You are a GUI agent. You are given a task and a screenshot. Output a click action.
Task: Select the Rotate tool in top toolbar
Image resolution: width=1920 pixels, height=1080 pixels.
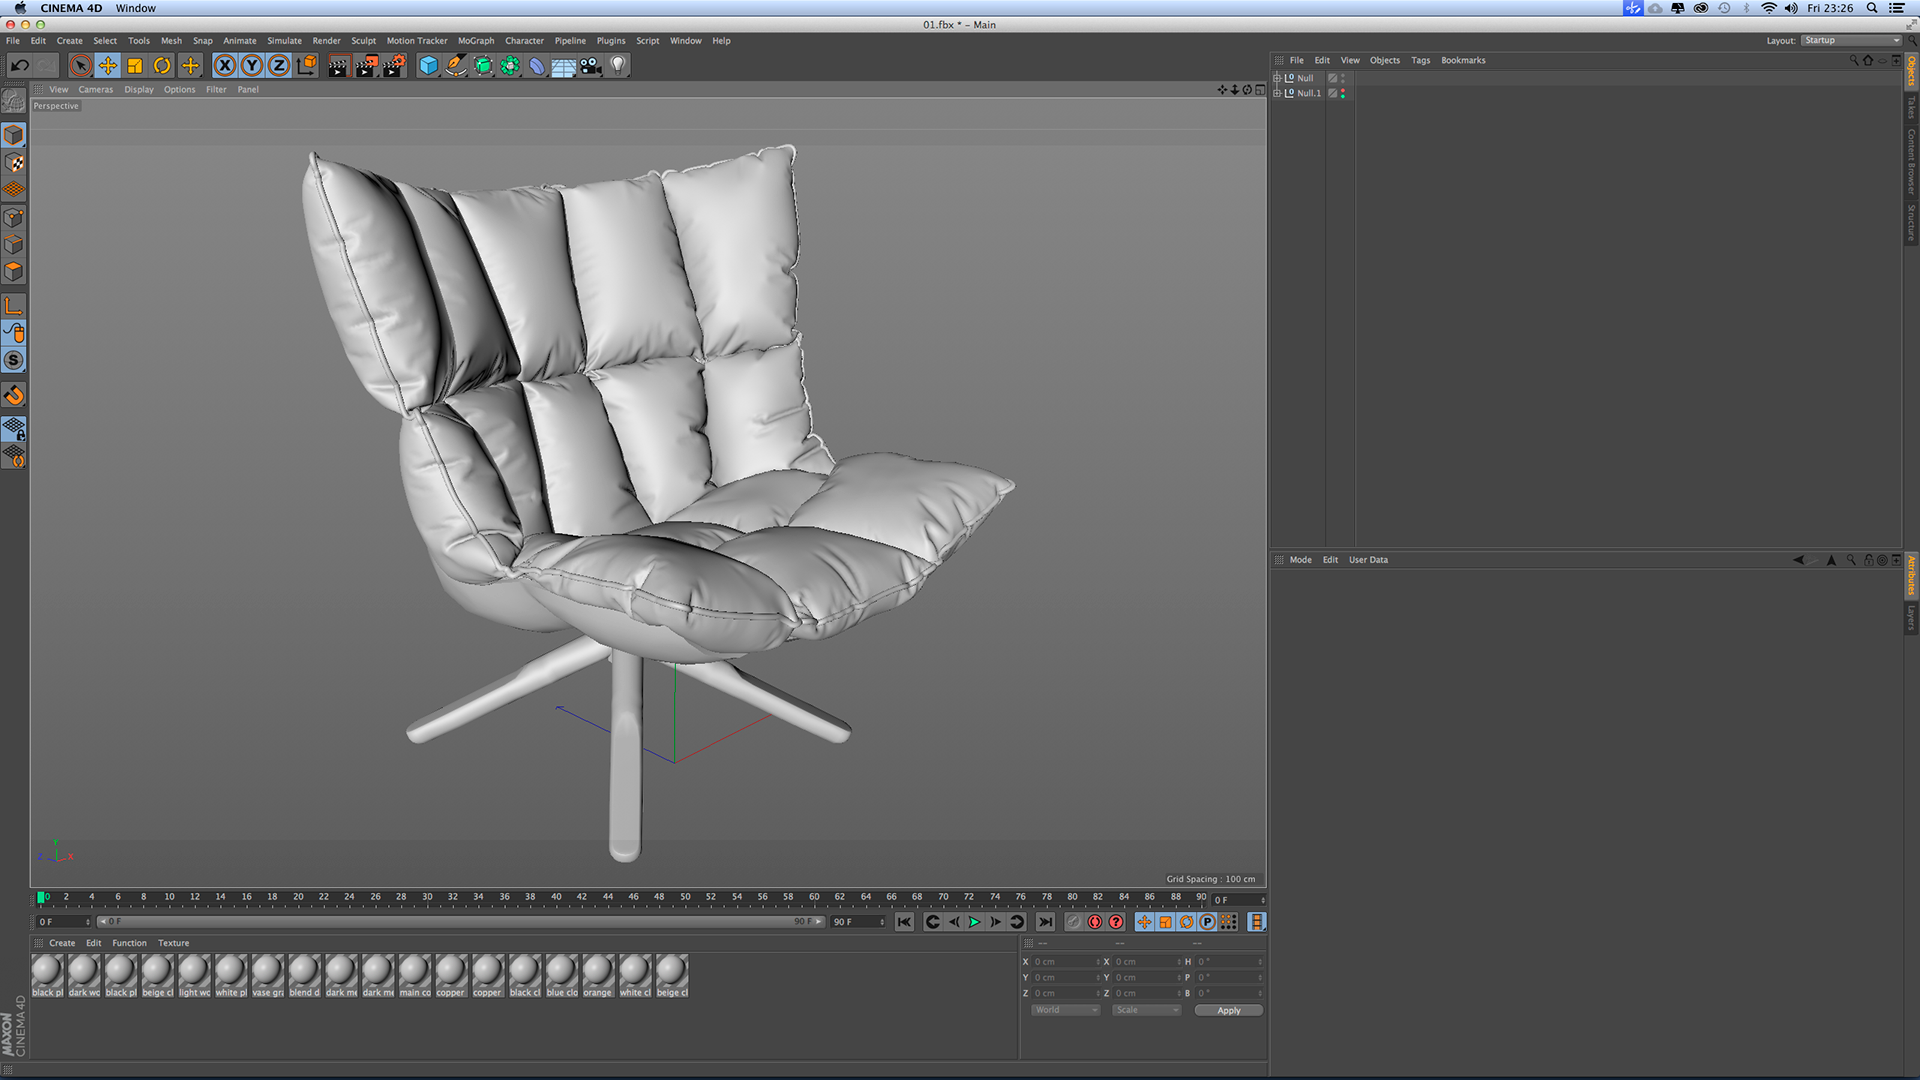pyautogui.click(x=162, y=66)
